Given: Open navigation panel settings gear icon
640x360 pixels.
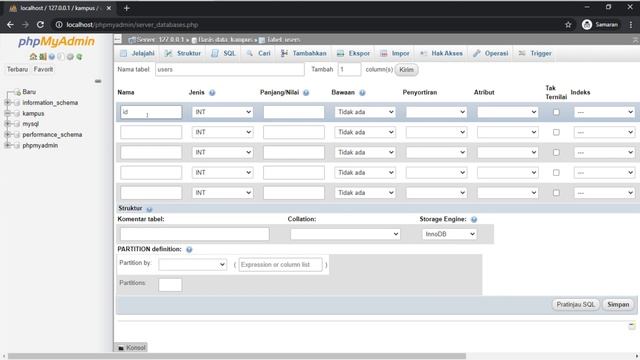Looking at the screenshot, I should coord(70,57).
